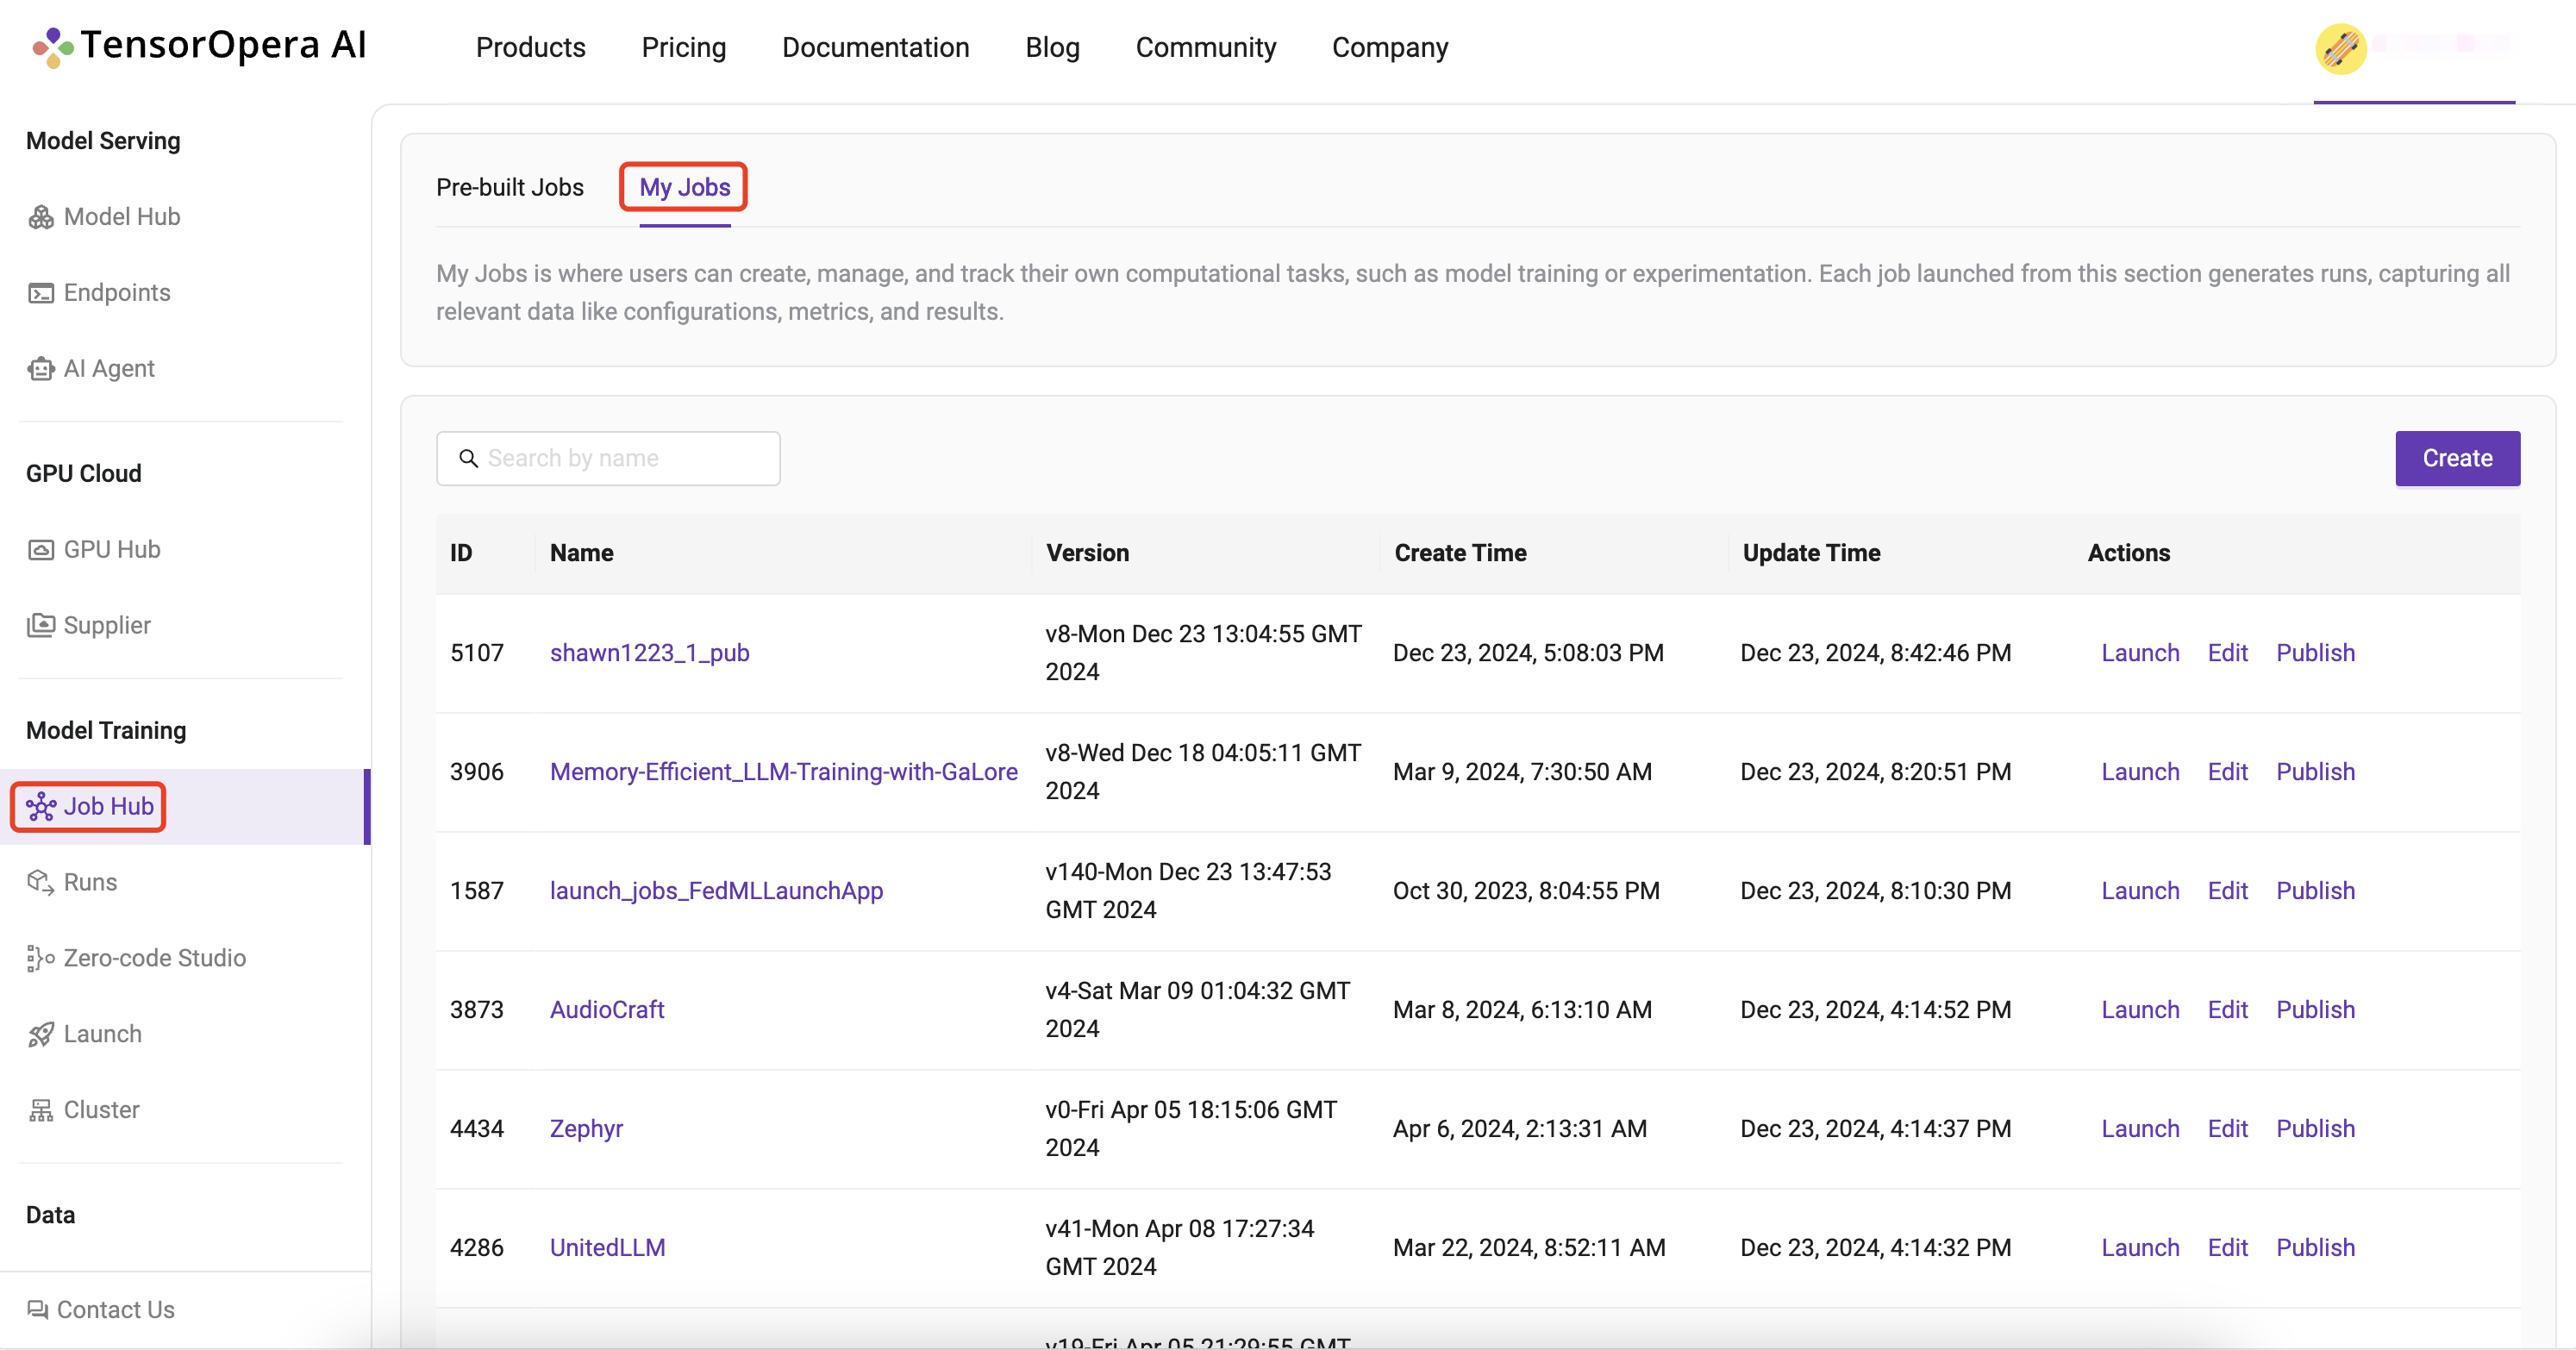Image resolution: width=2576 pixels, height=1350 pixels.
Task: Edit the GaLore training job
Action: coord(2228,772)
